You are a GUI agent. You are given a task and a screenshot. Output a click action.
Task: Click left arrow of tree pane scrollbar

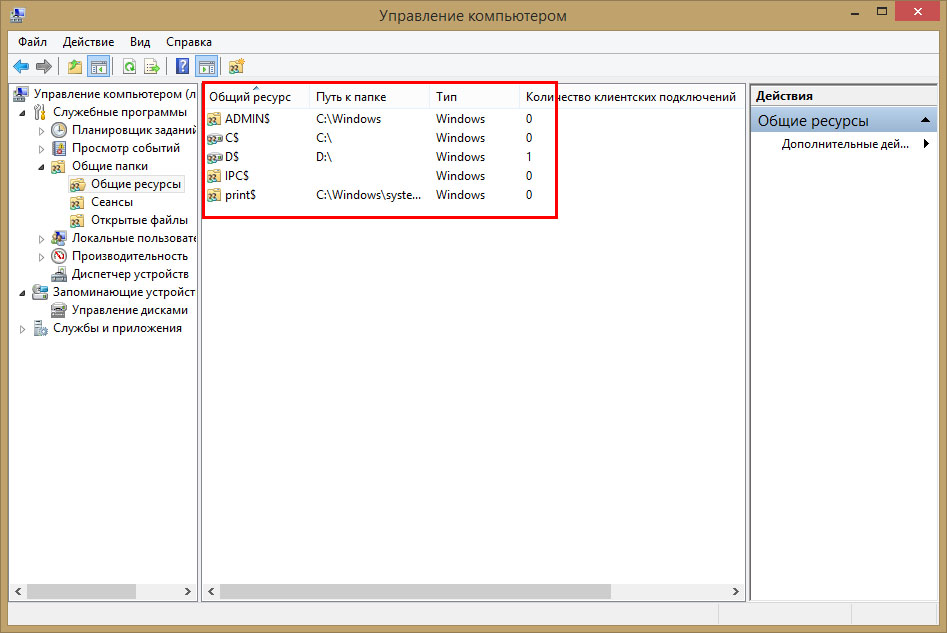pos(18,591)
